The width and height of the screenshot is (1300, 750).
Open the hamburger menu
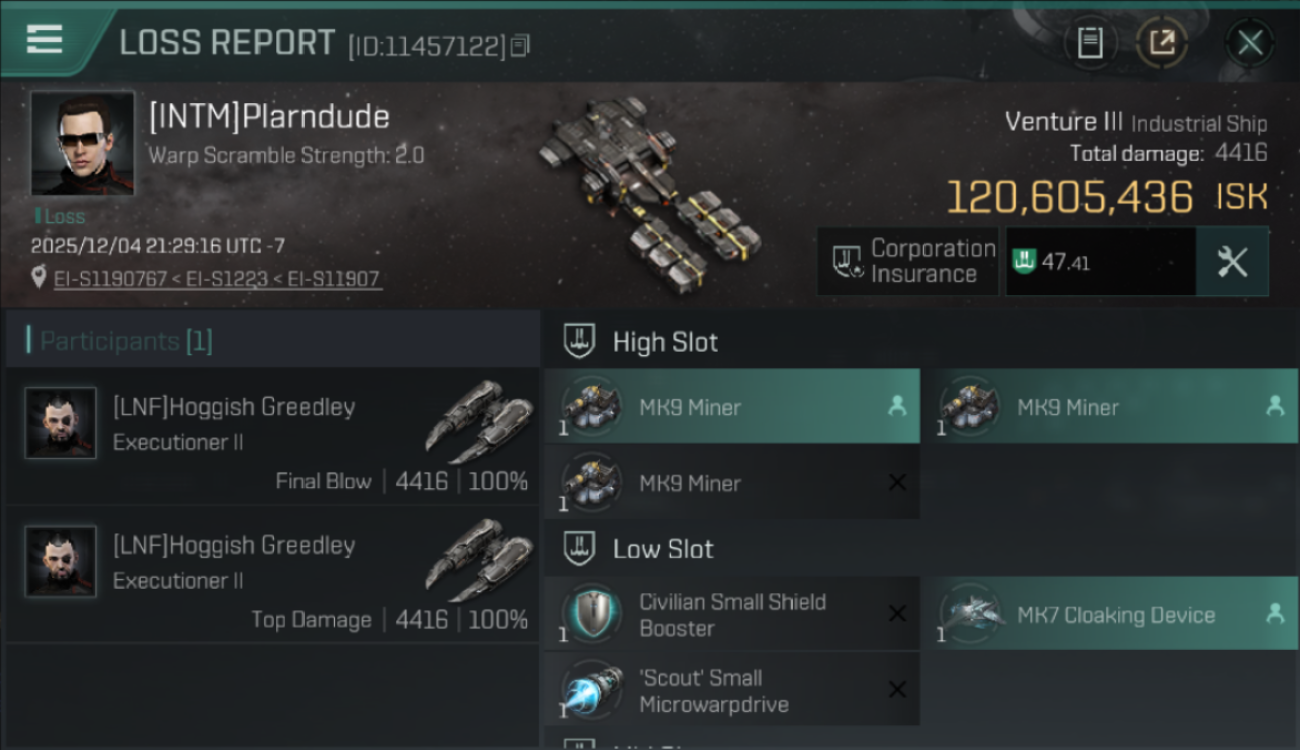pos(44,40)
